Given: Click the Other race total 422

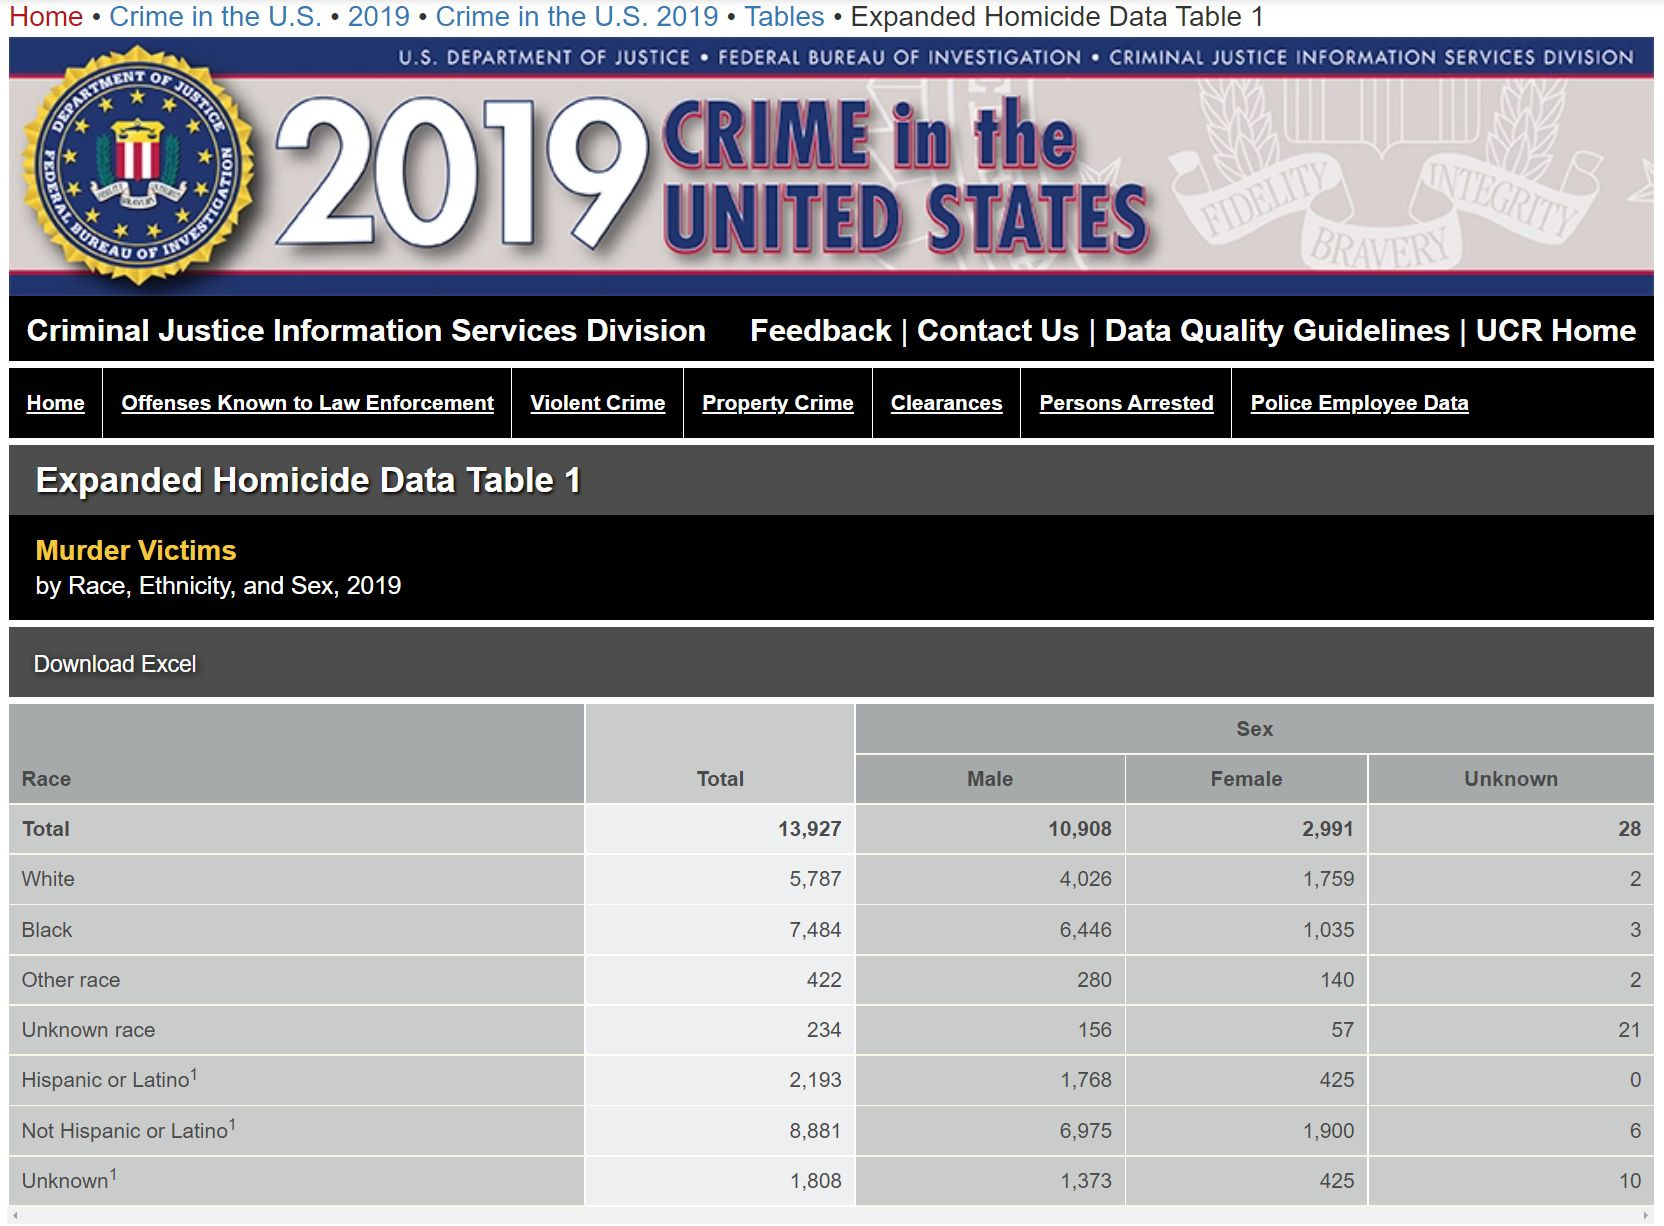Looking at the screenshot, I should pos(824,980).
